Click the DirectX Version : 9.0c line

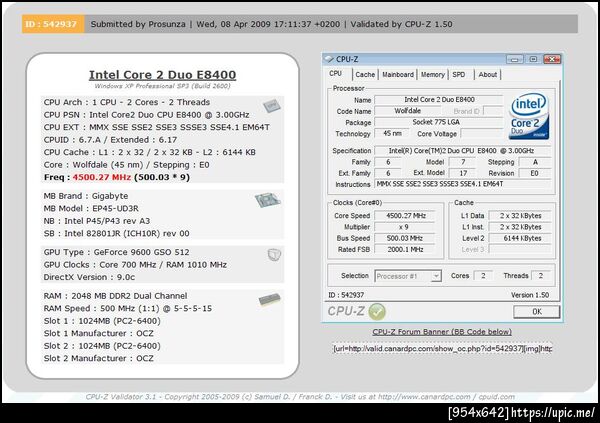89,277
